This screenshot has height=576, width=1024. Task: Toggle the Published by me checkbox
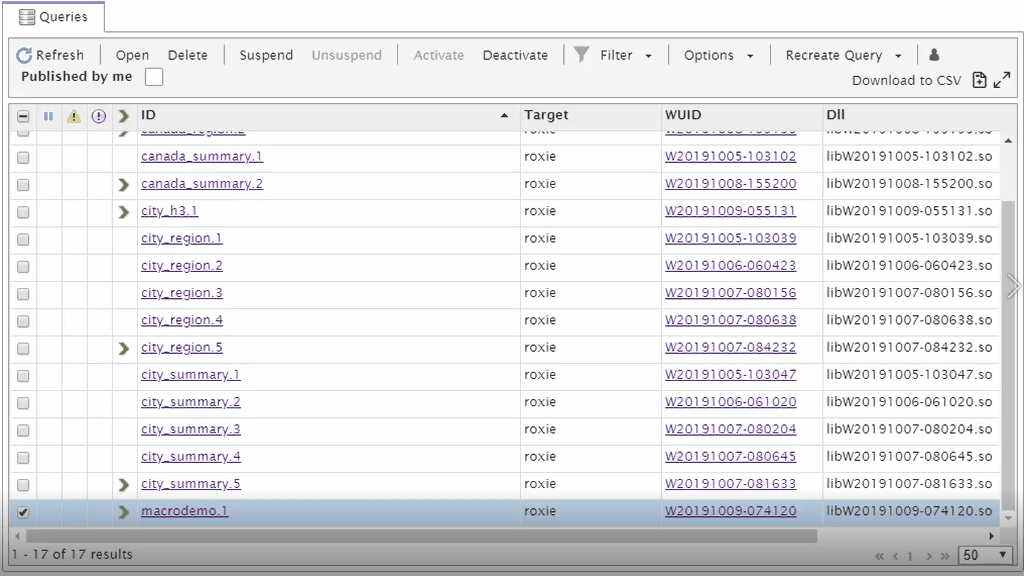coord(154,77)
